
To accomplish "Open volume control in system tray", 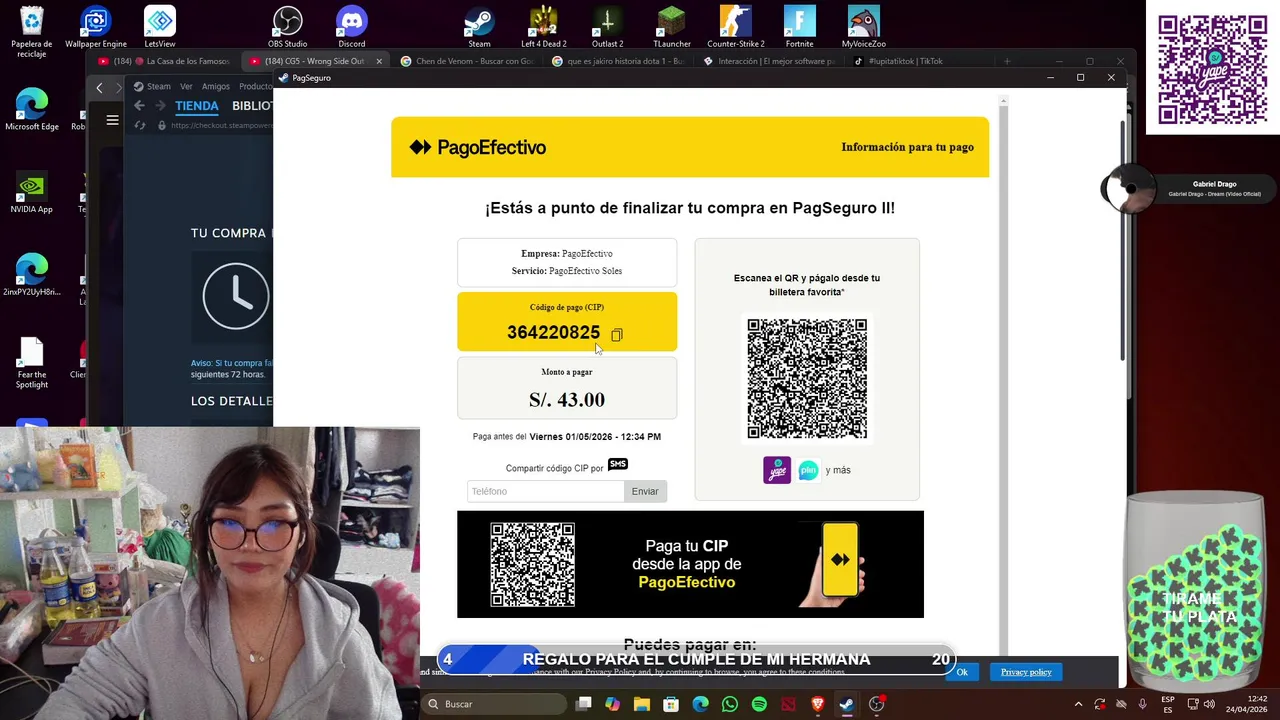I will click(x=1210, y=704).
